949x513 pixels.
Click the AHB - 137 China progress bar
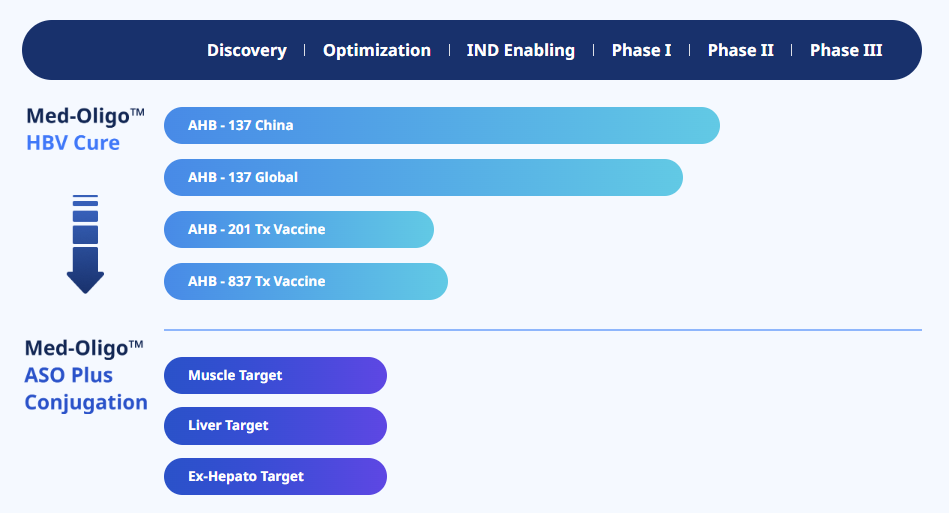click(442, 125)
